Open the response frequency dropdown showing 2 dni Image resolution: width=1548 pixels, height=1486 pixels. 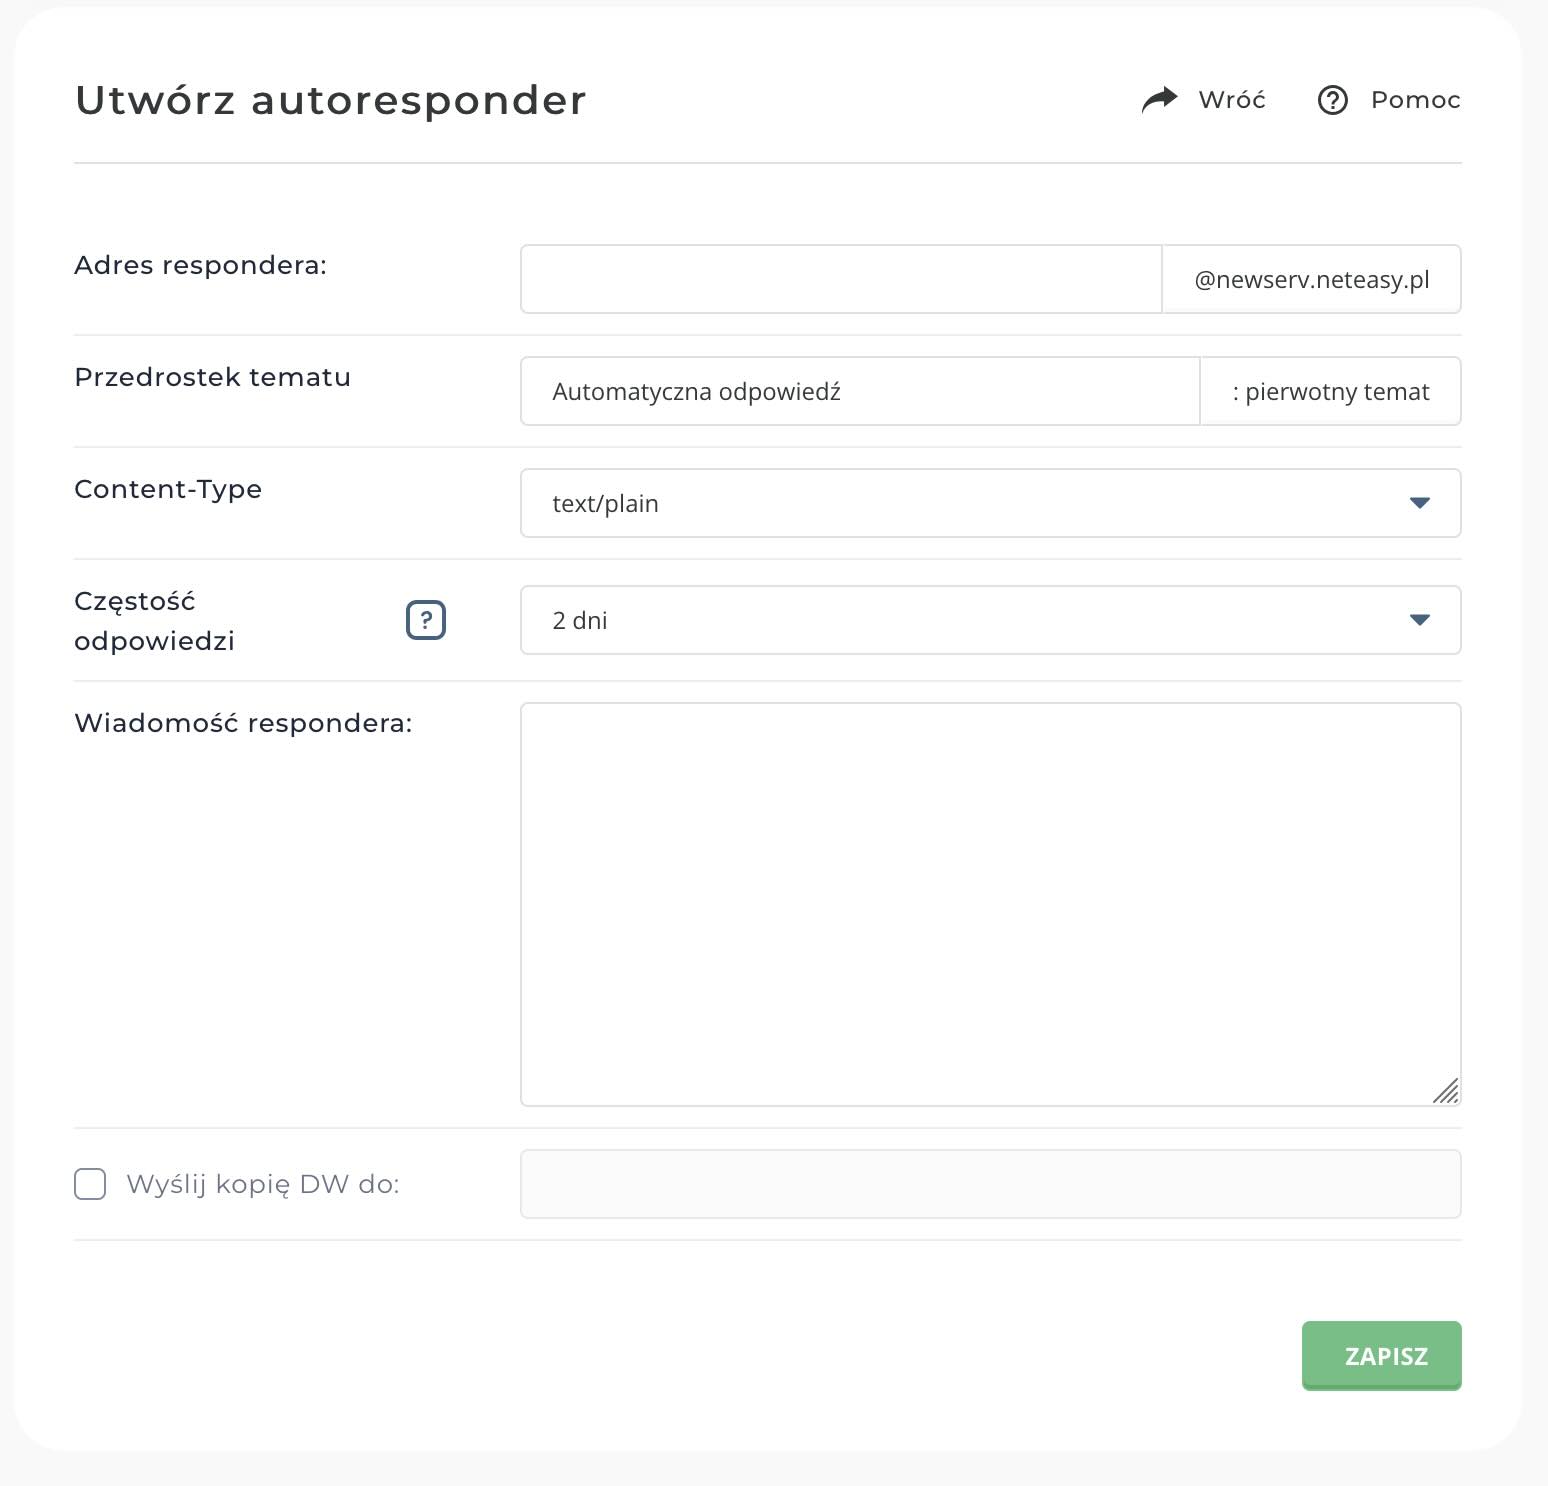[990, 620]
